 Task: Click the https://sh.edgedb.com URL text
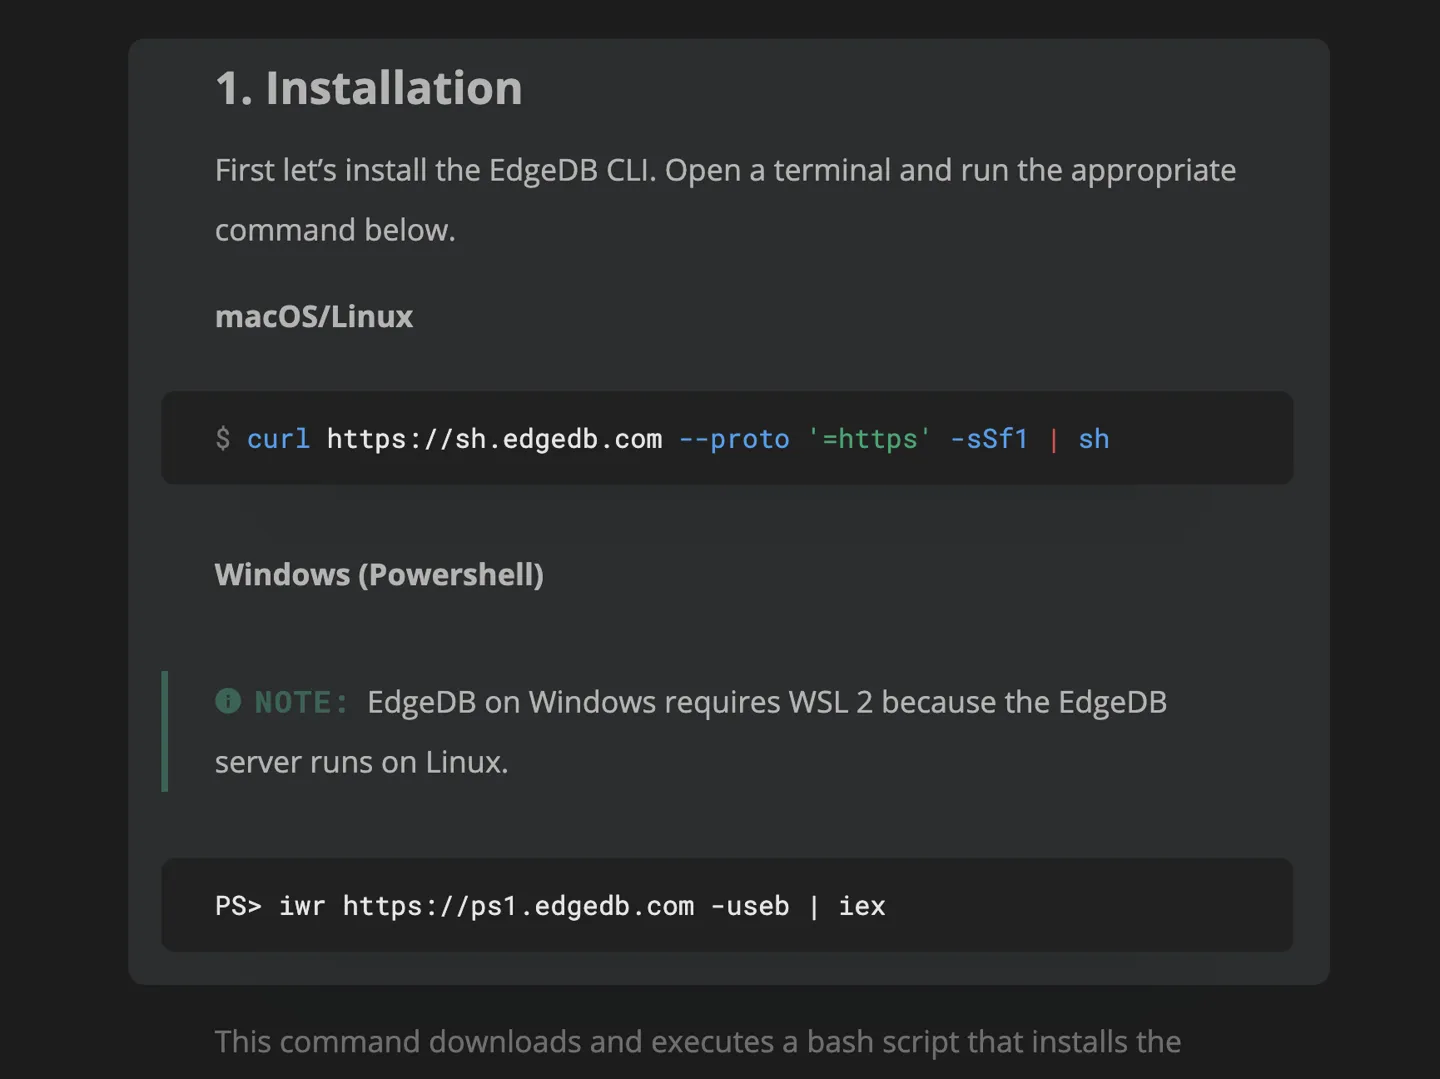[494, 439]
